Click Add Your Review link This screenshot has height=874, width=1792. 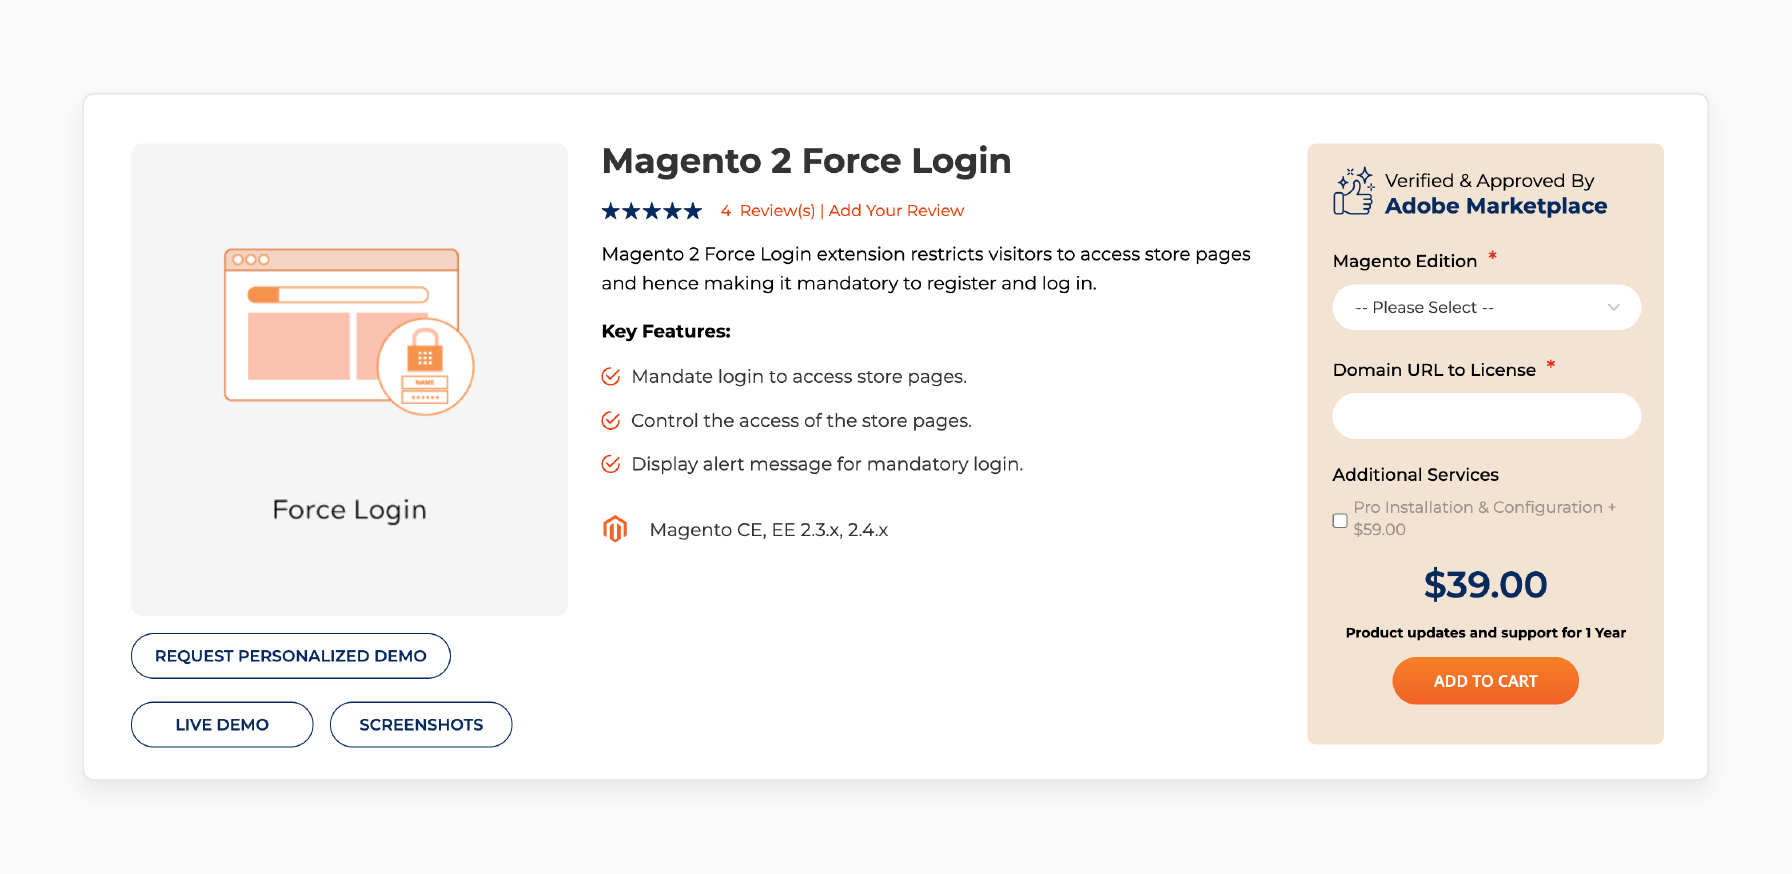click(896, 211)
